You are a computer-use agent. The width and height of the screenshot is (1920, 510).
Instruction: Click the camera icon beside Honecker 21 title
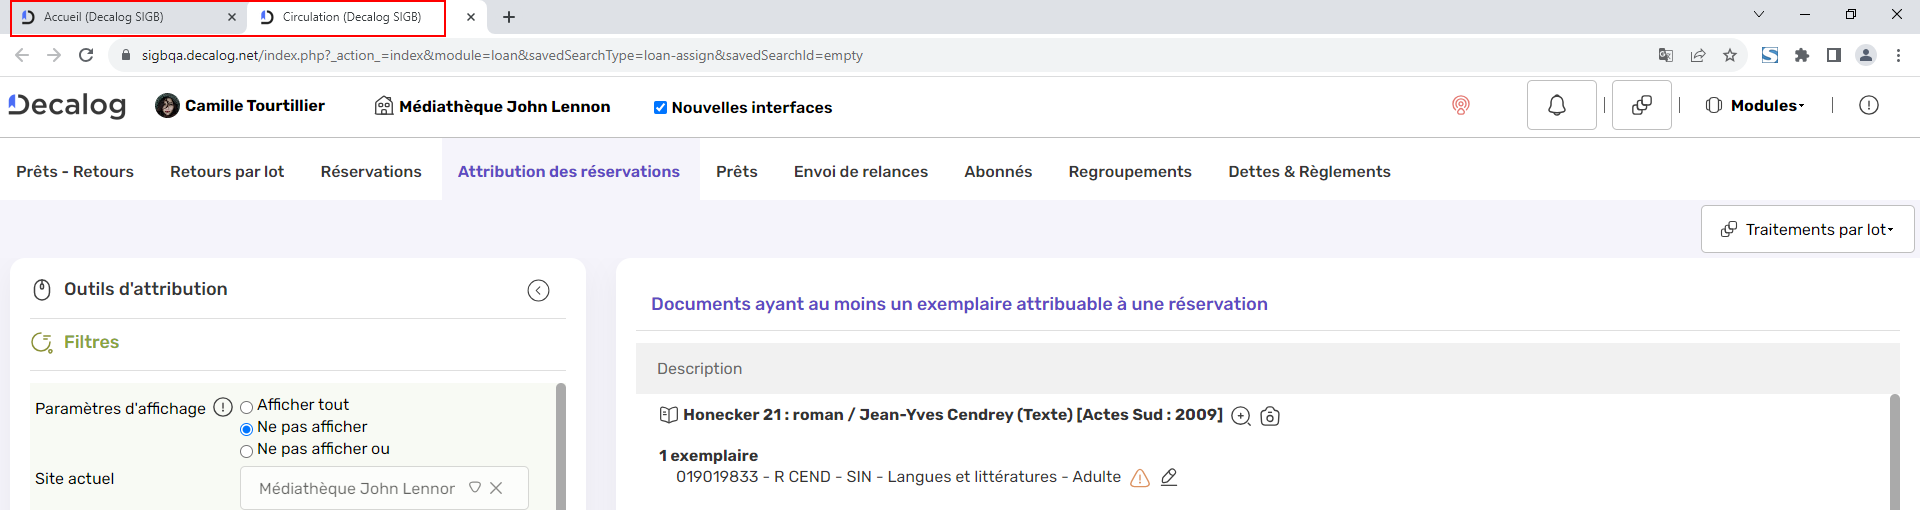[x=1270, y=416]
